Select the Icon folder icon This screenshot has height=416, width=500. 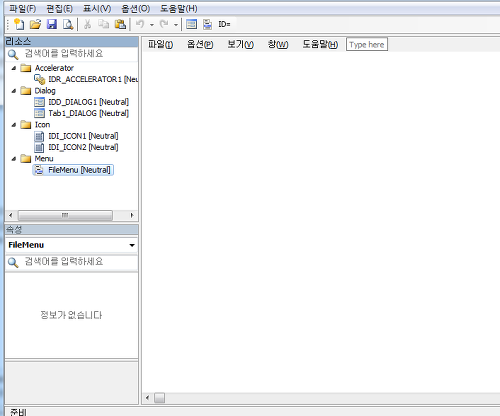click(26, 125)
